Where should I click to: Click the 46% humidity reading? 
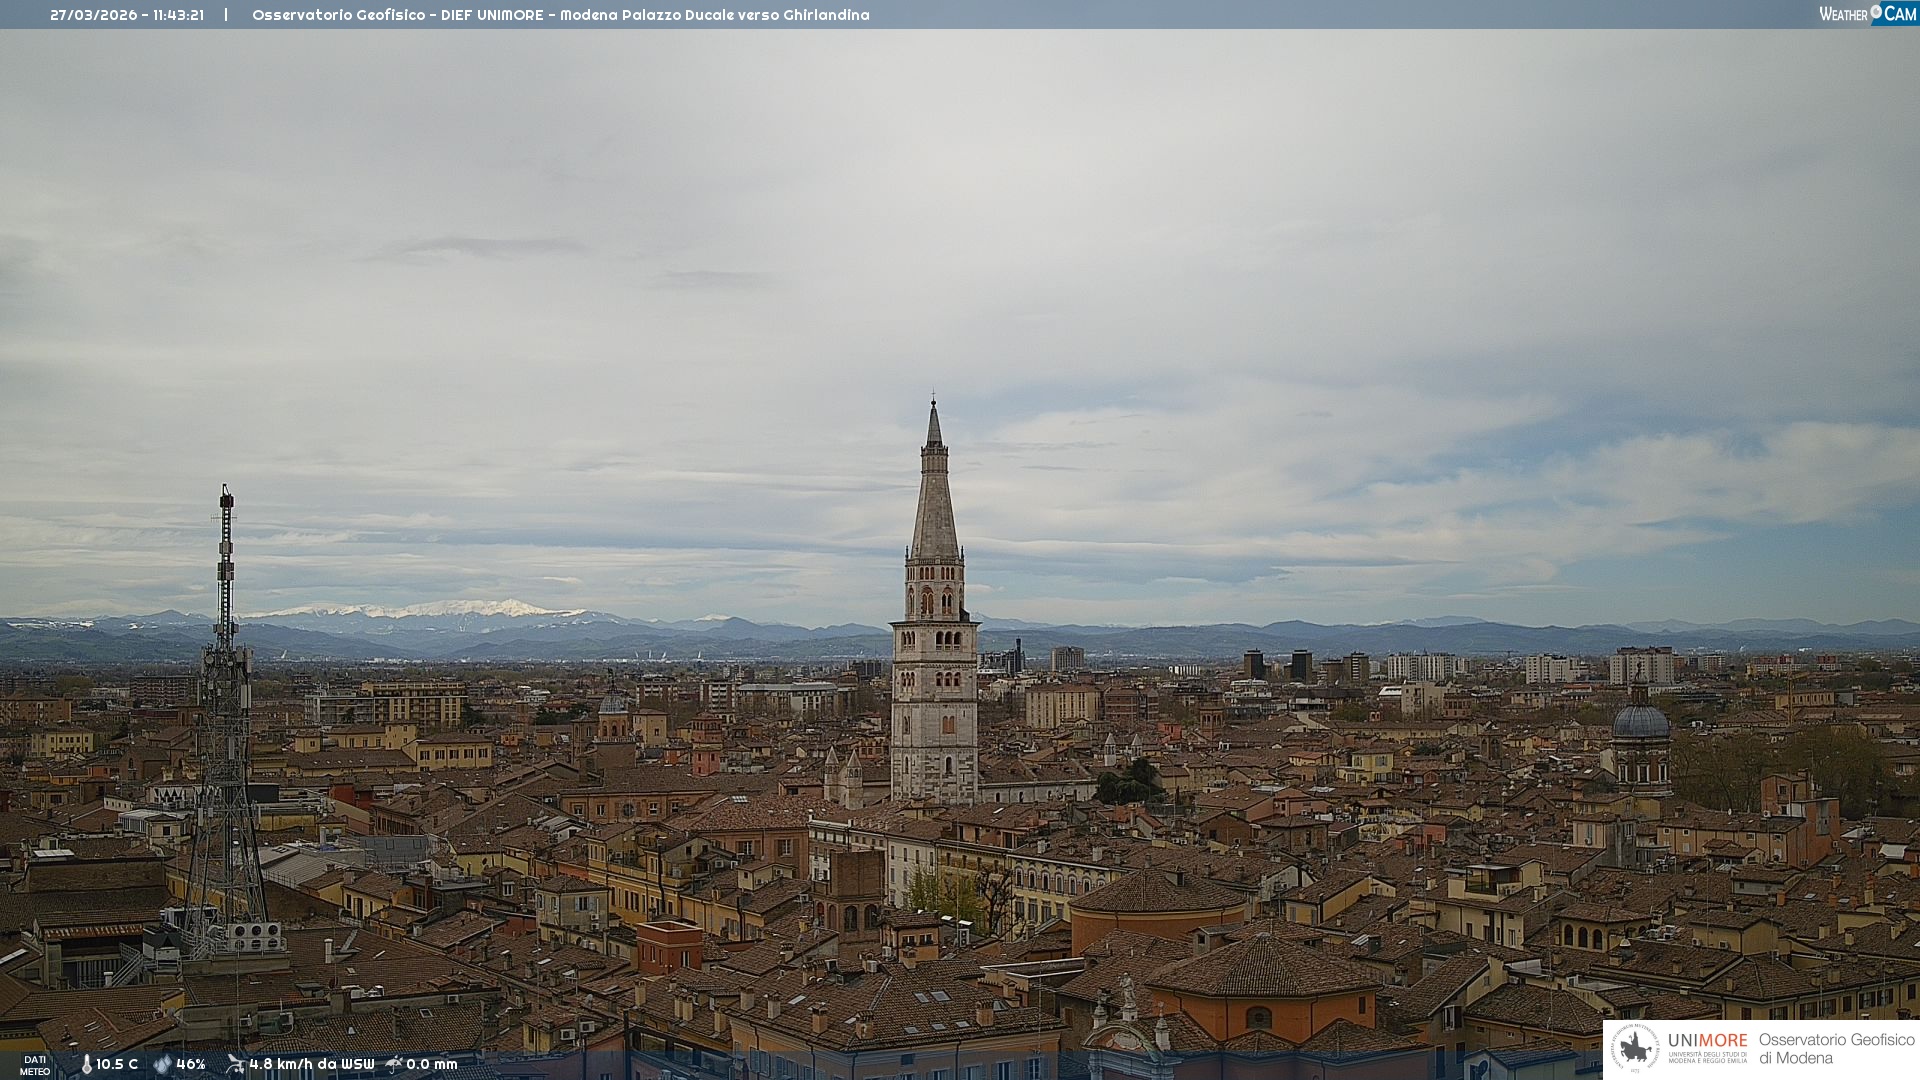191,1064
